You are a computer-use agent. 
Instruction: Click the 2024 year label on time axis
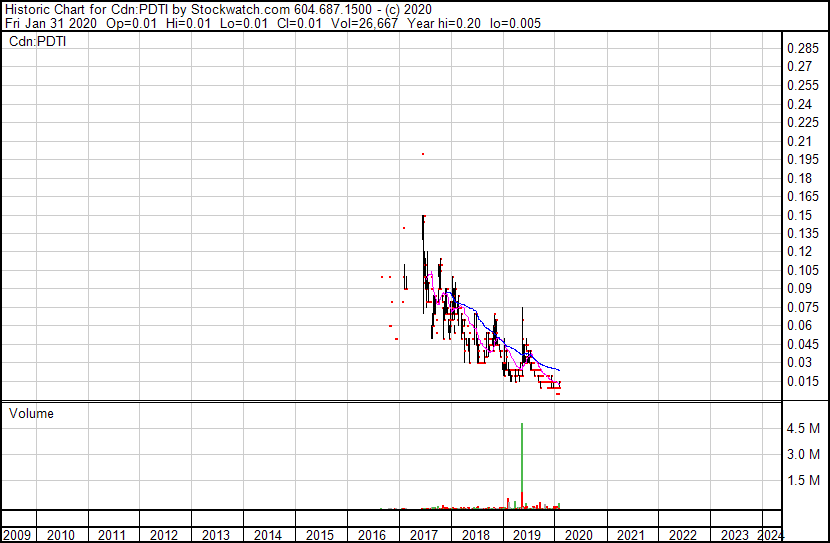click(x=770, y=535)
